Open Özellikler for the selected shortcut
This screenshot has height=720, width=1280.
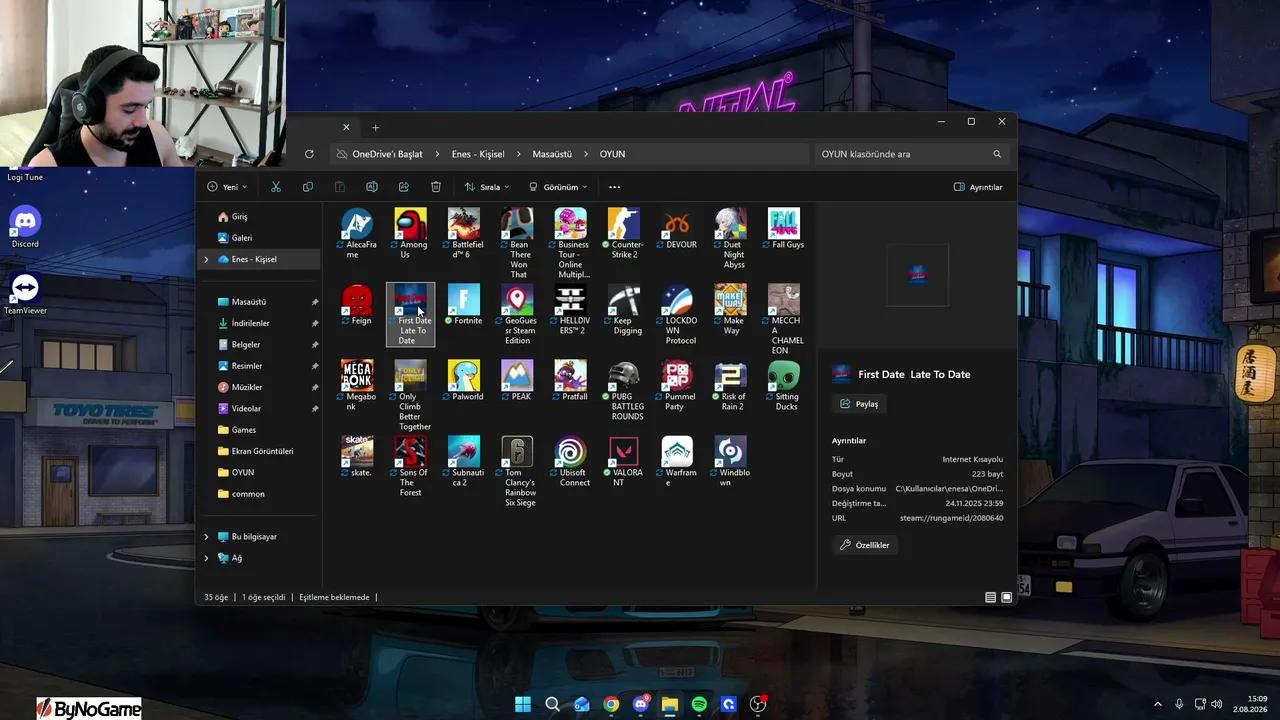pyautogui.click(x=865, y=545)
